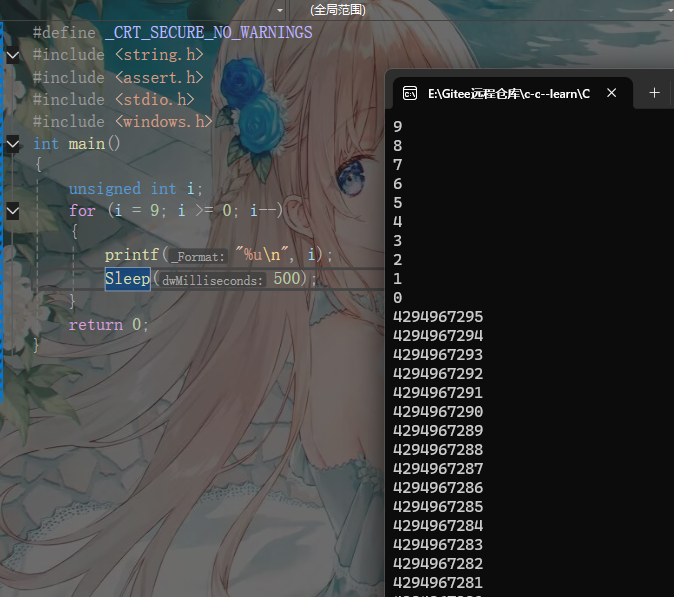Image resolution: width=674 pixels, height=597 pixels.
Task: Click console output line 4294967281
Action: pyautogui.click(x=438, y=583)
